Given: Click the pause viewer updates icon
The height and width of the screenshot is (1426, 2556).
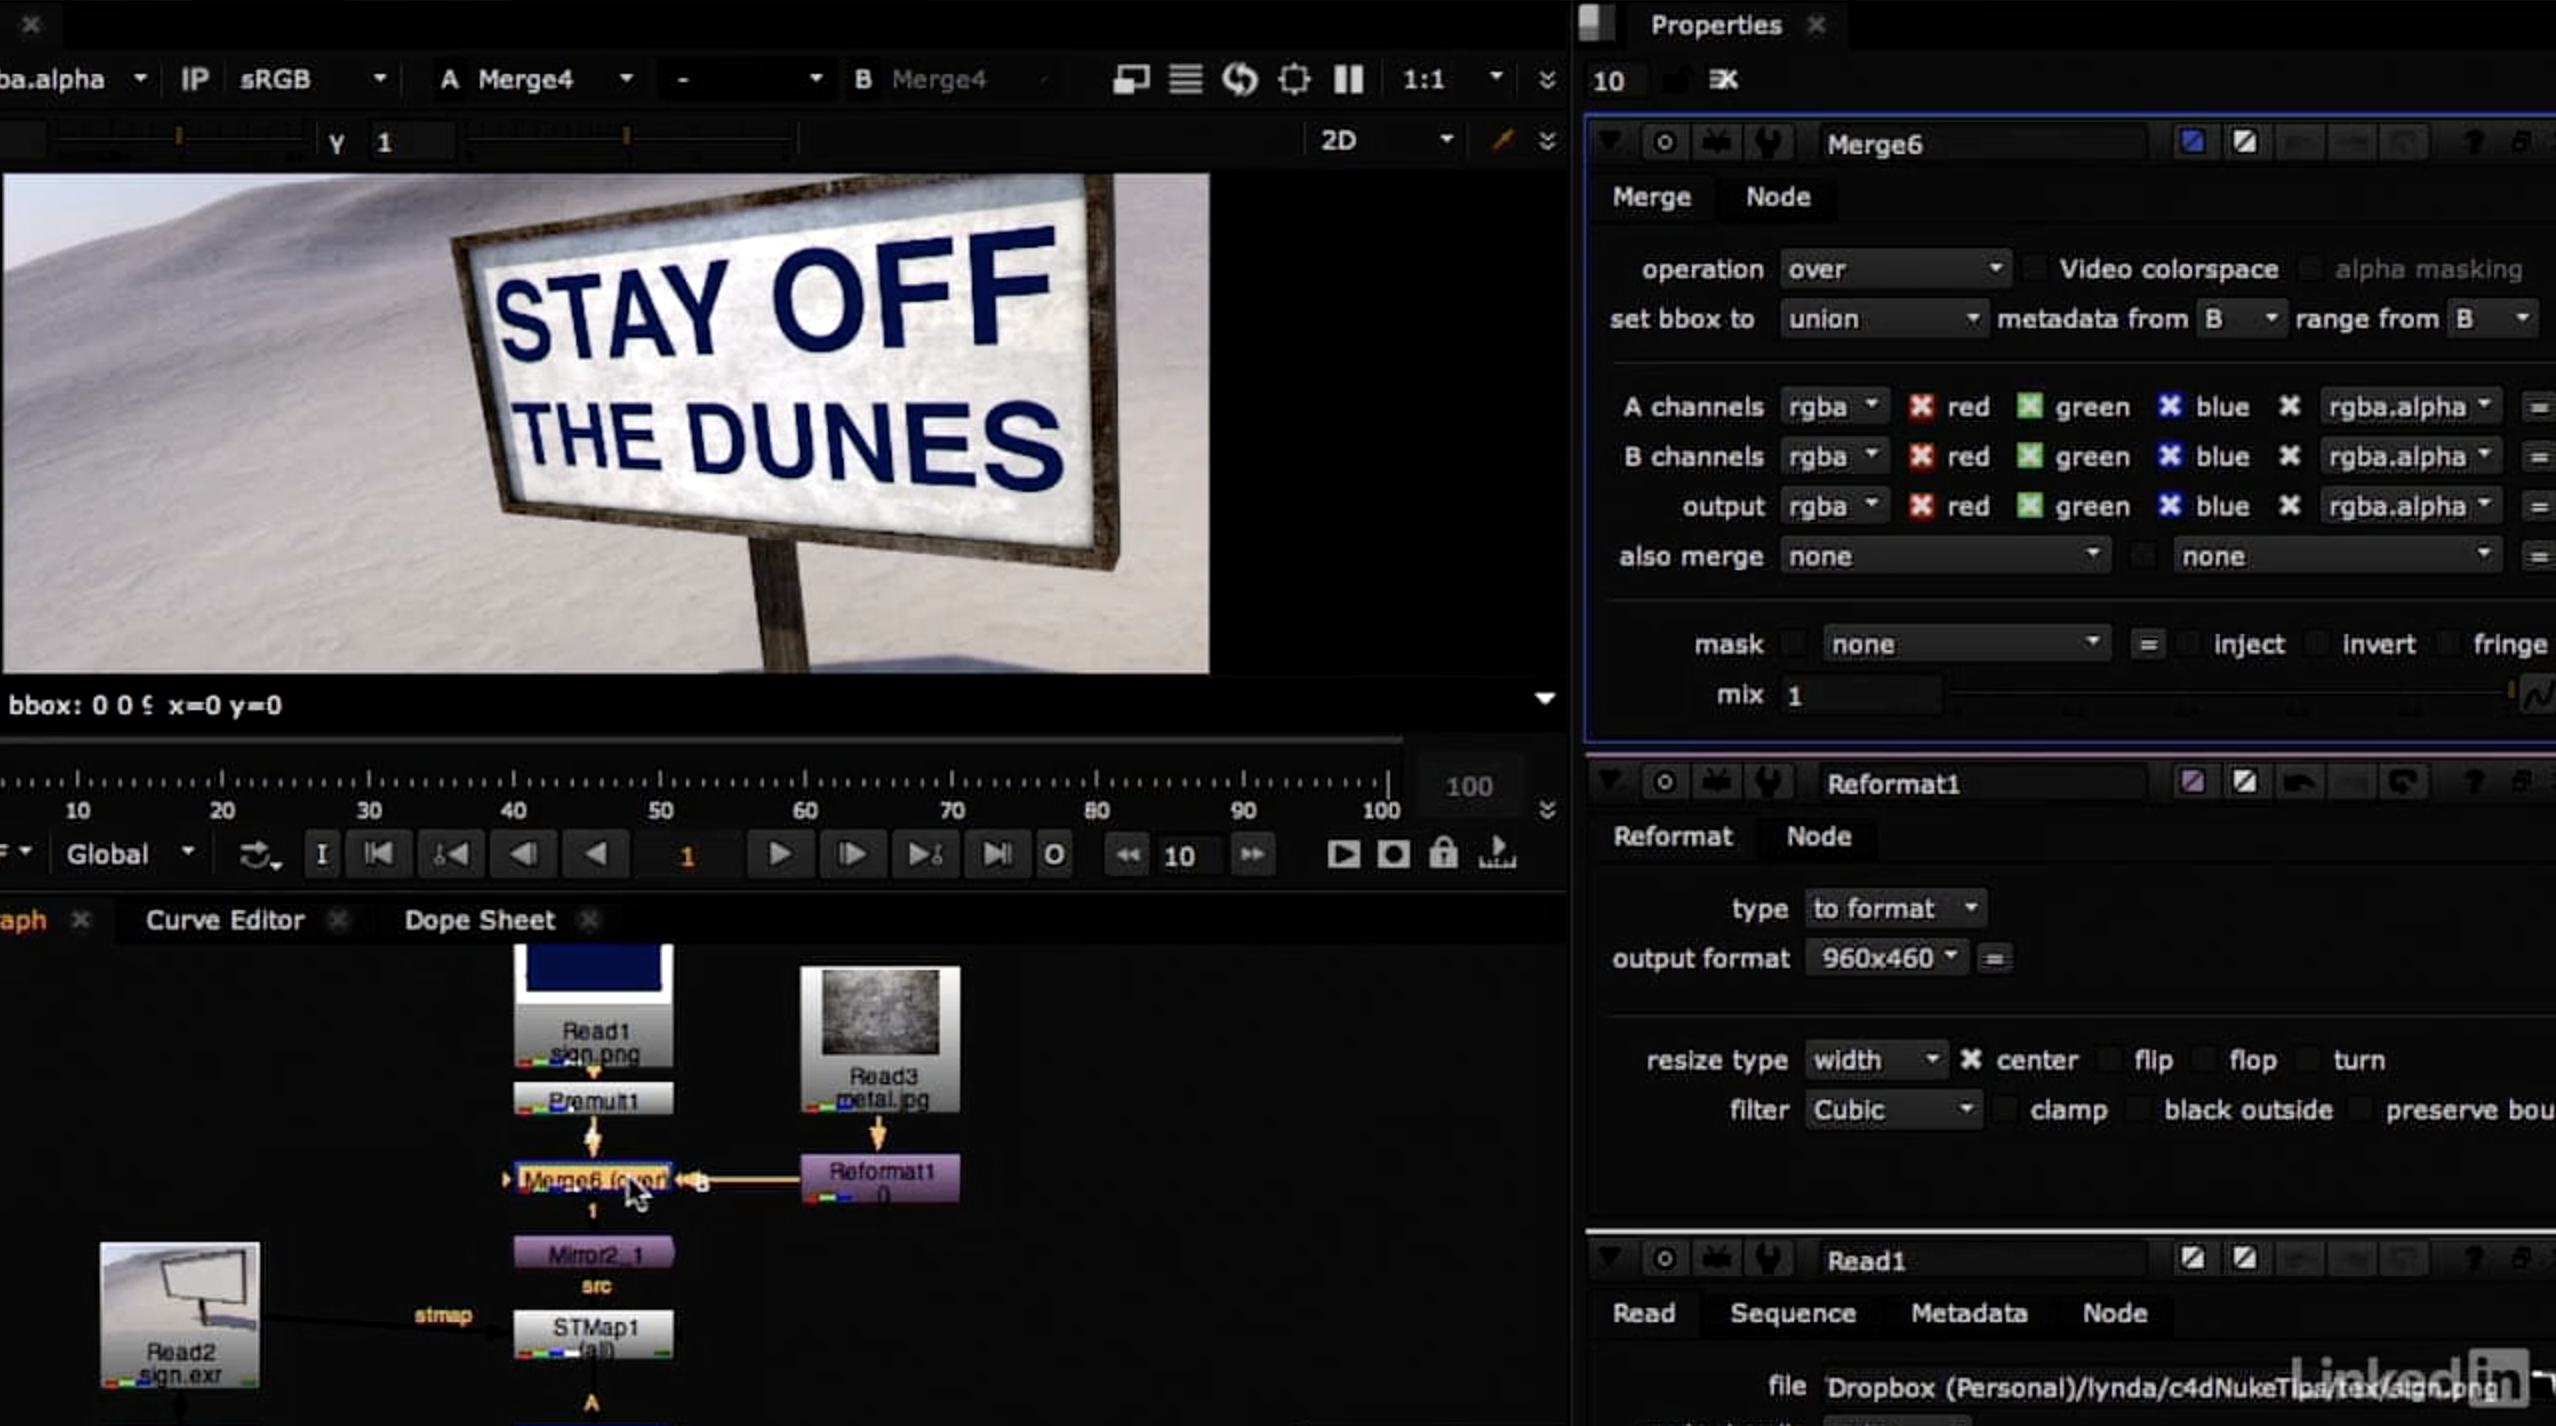Looking at the screenshot, I should point(1348,79).
